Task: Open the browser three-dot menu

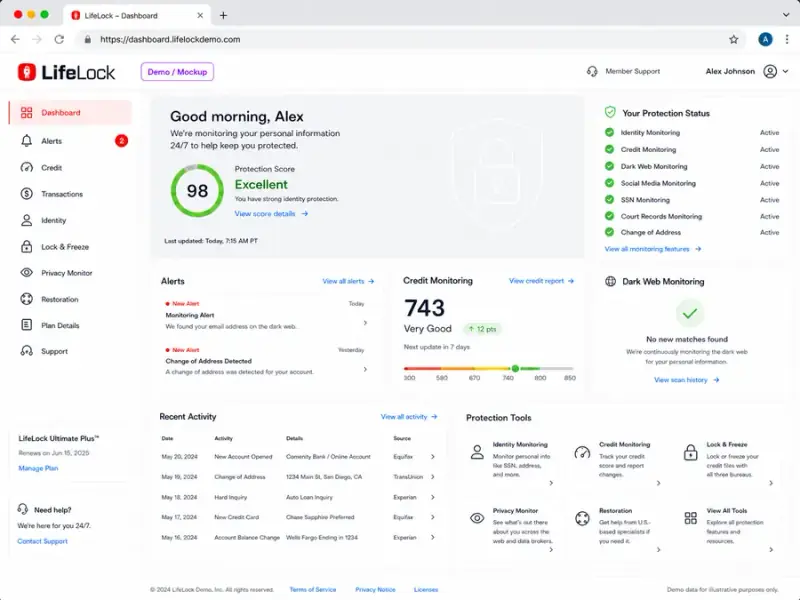Action: point(787,39)
